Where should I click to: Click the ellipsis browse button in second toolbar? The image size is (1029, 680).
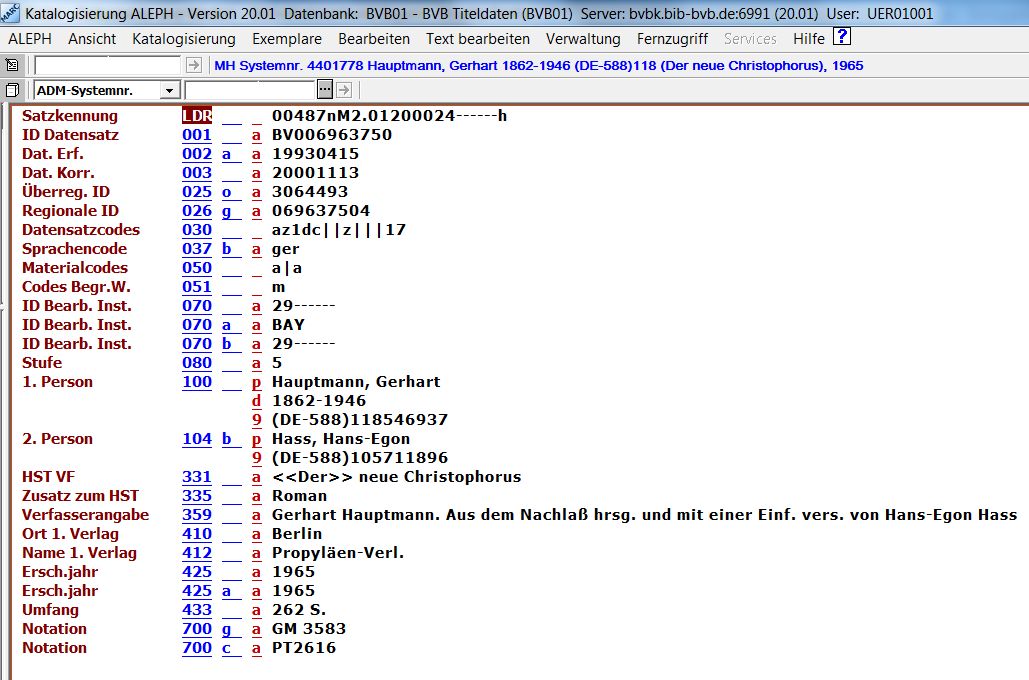pos(324,90)
